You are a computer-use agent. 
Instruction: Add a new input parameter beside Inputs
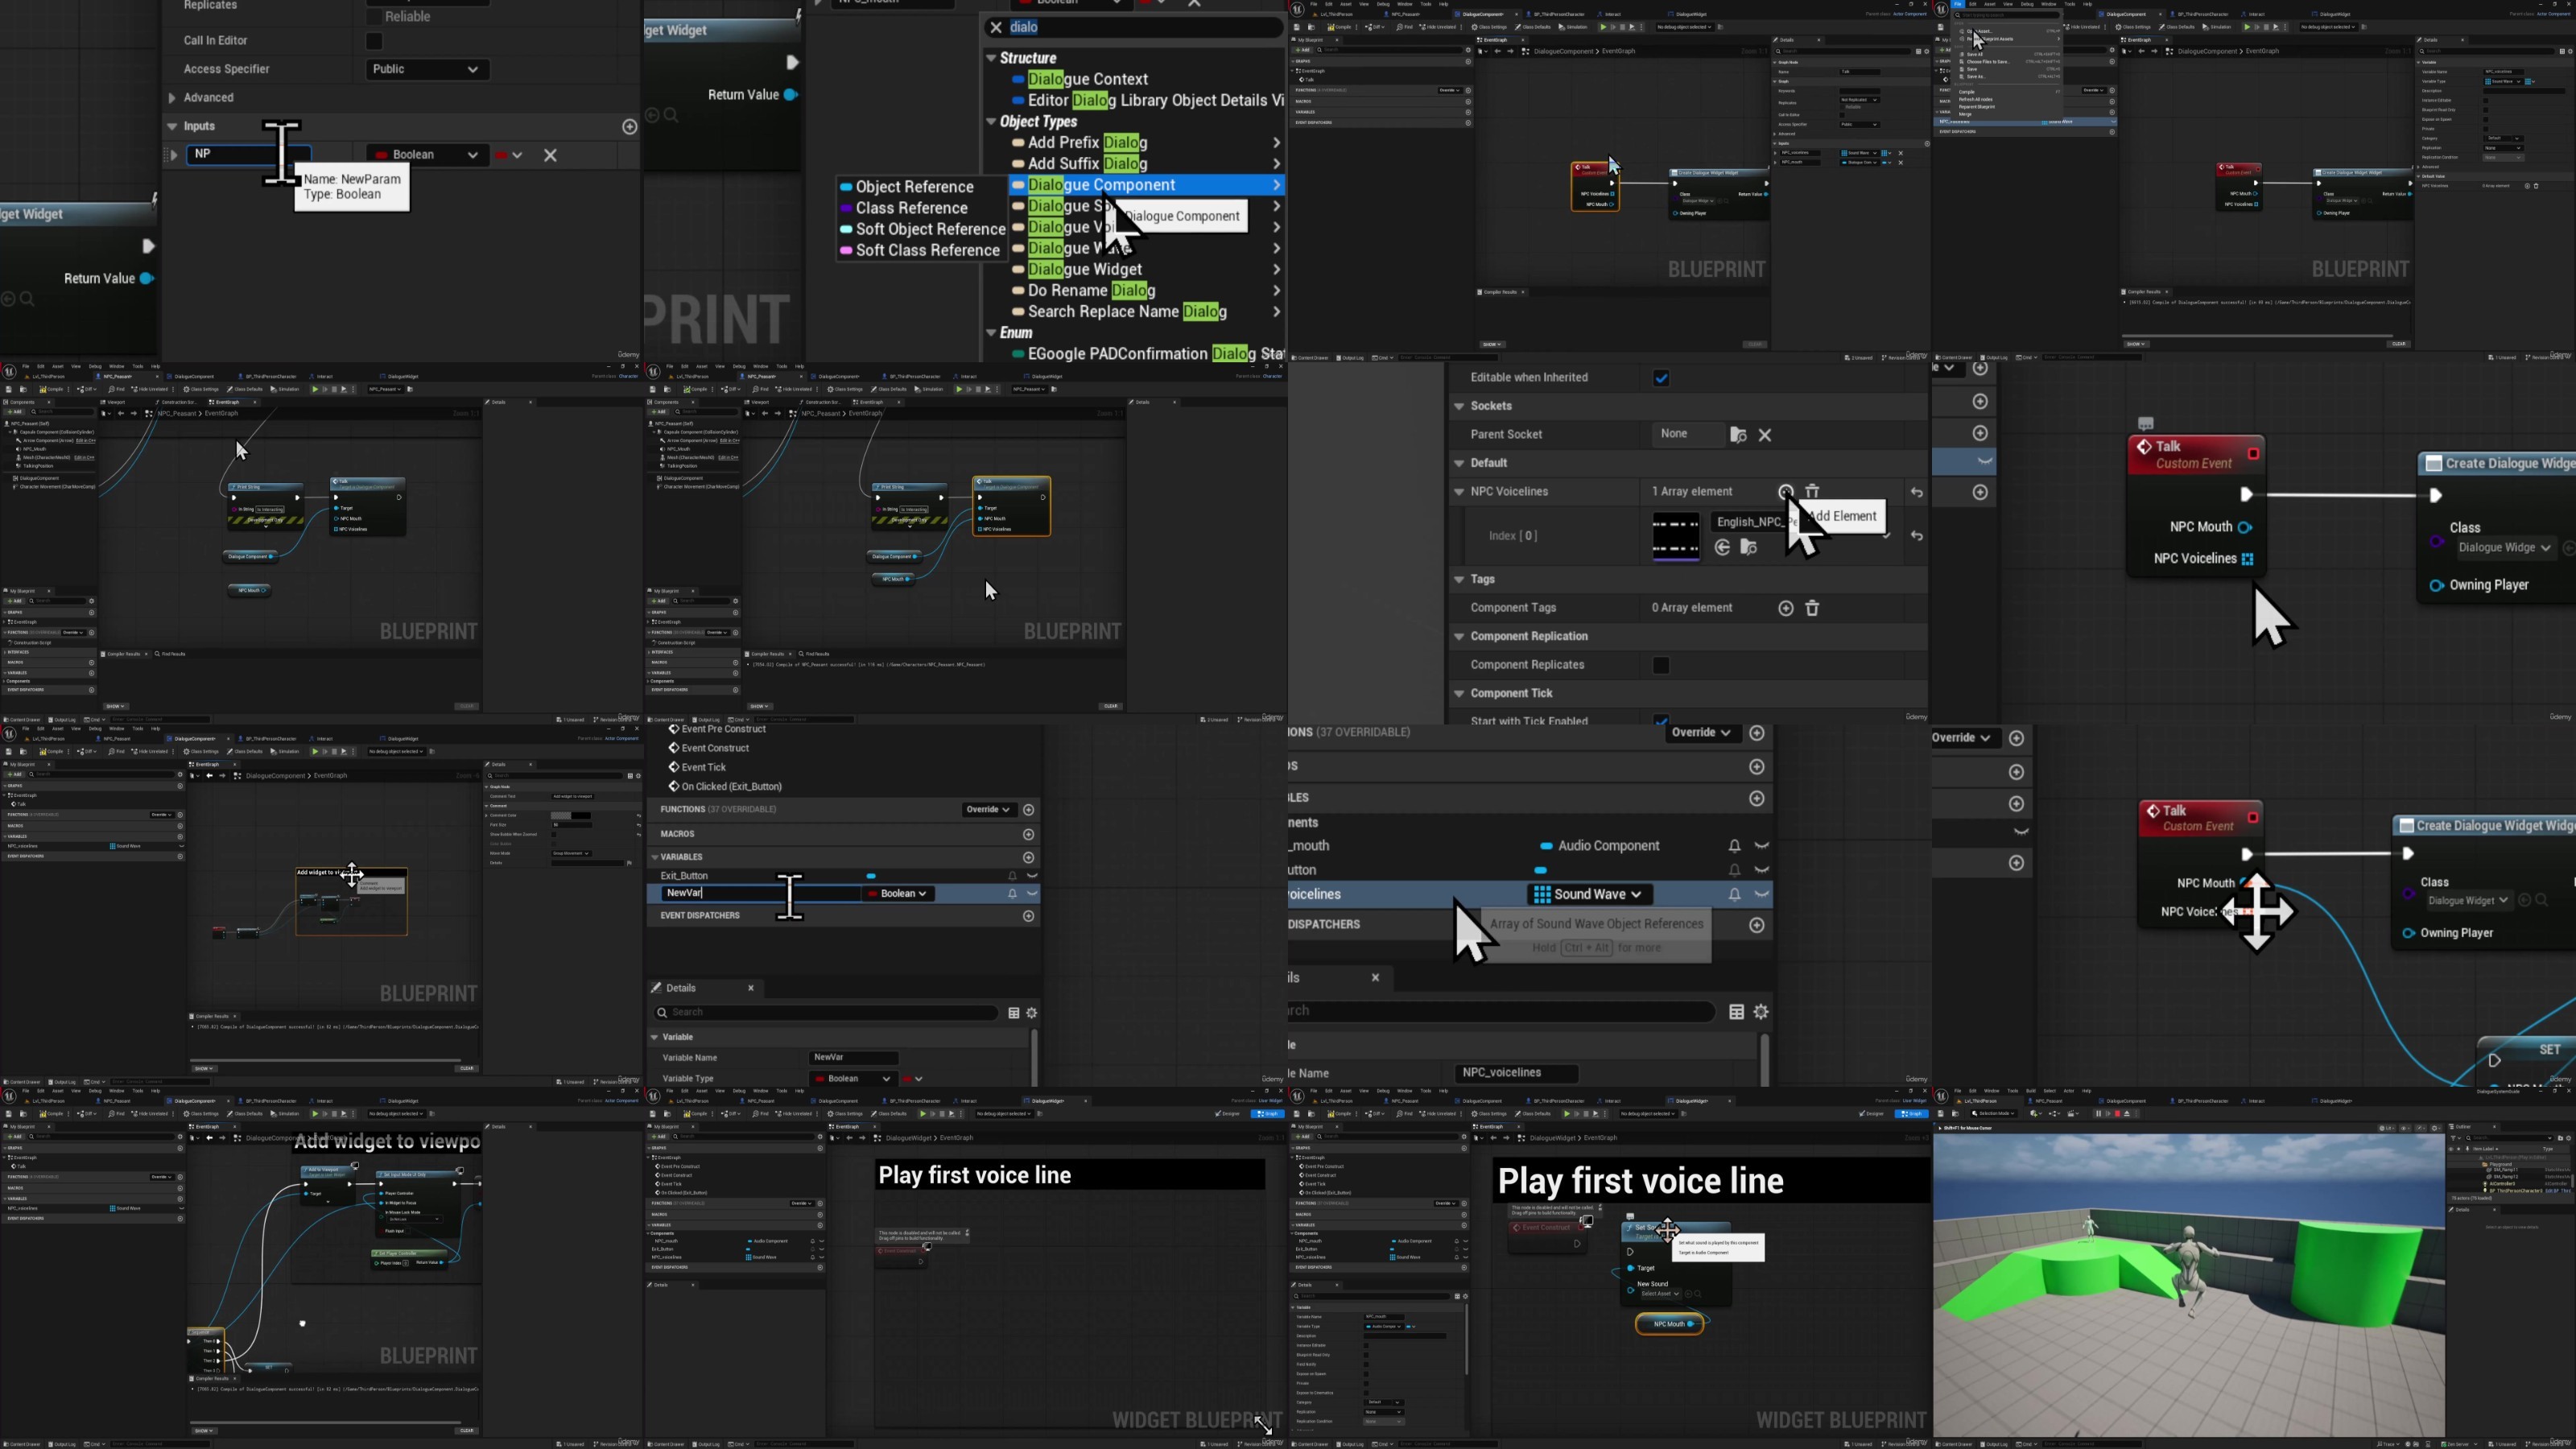[x=629, y=126]
